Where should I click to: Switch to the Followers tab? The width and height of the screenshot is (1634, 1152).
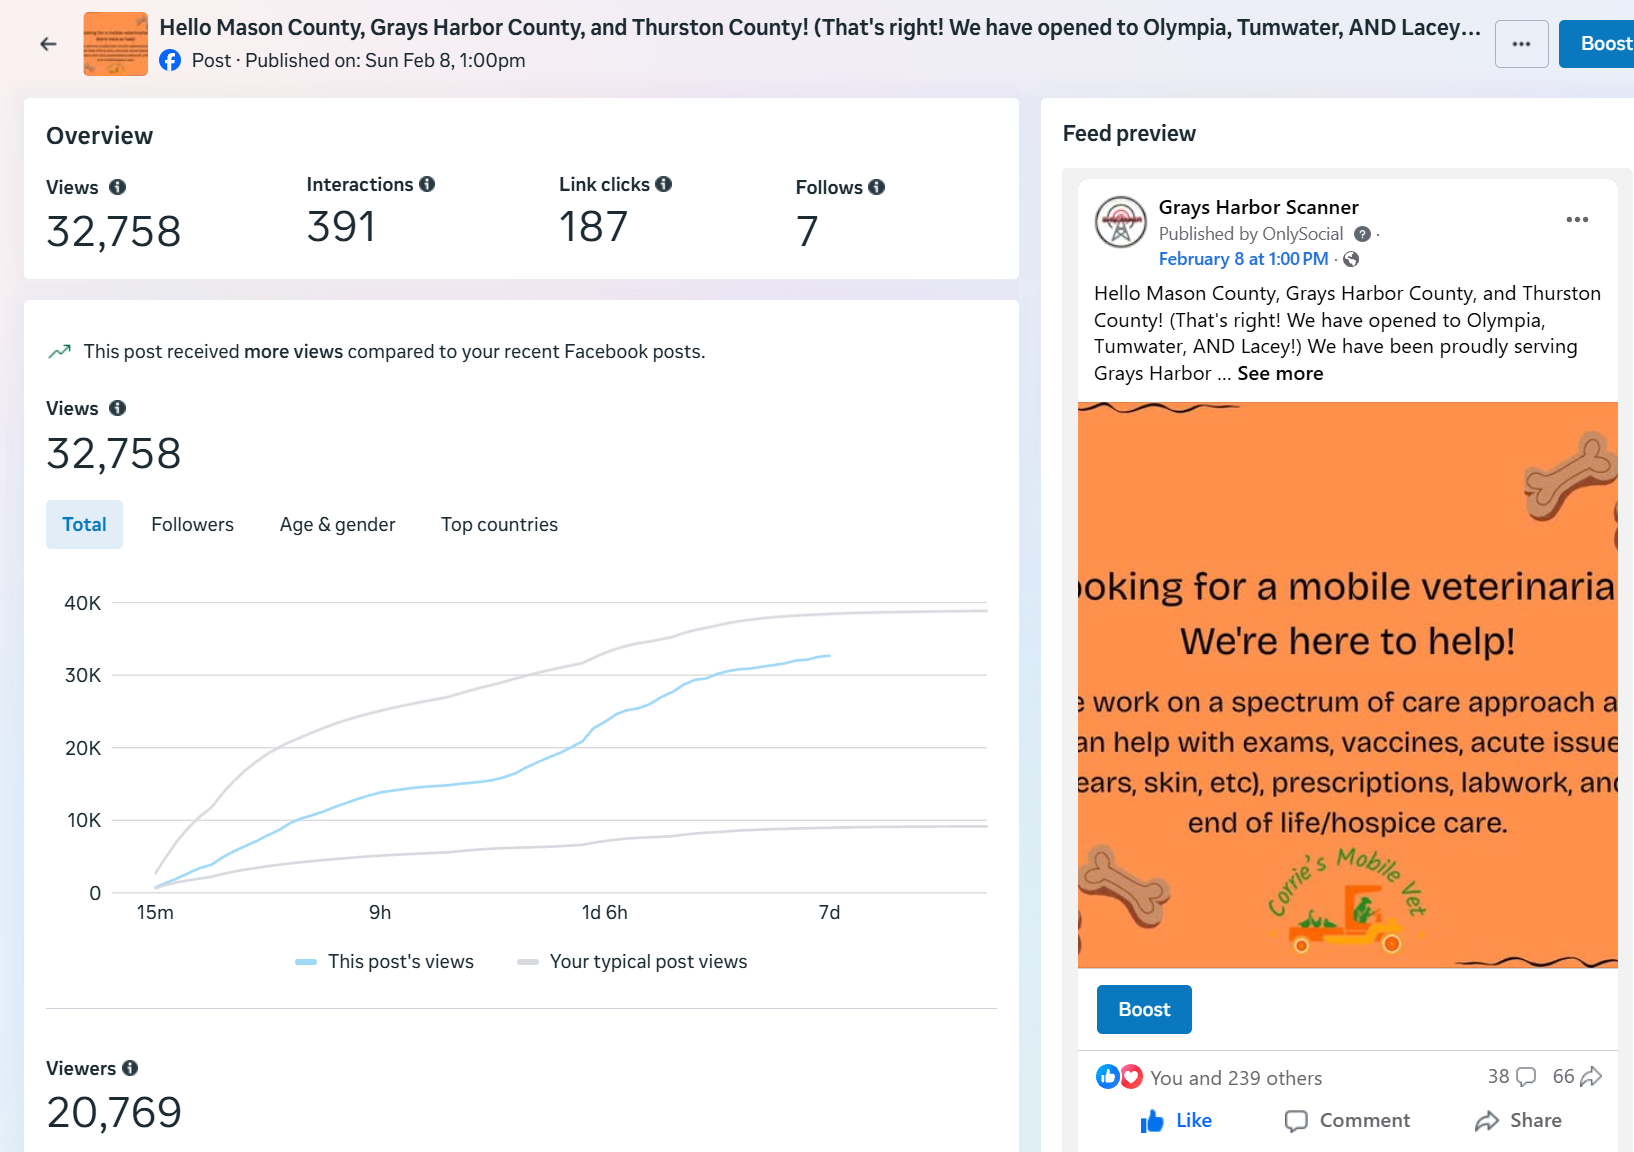tap(192, 525)
